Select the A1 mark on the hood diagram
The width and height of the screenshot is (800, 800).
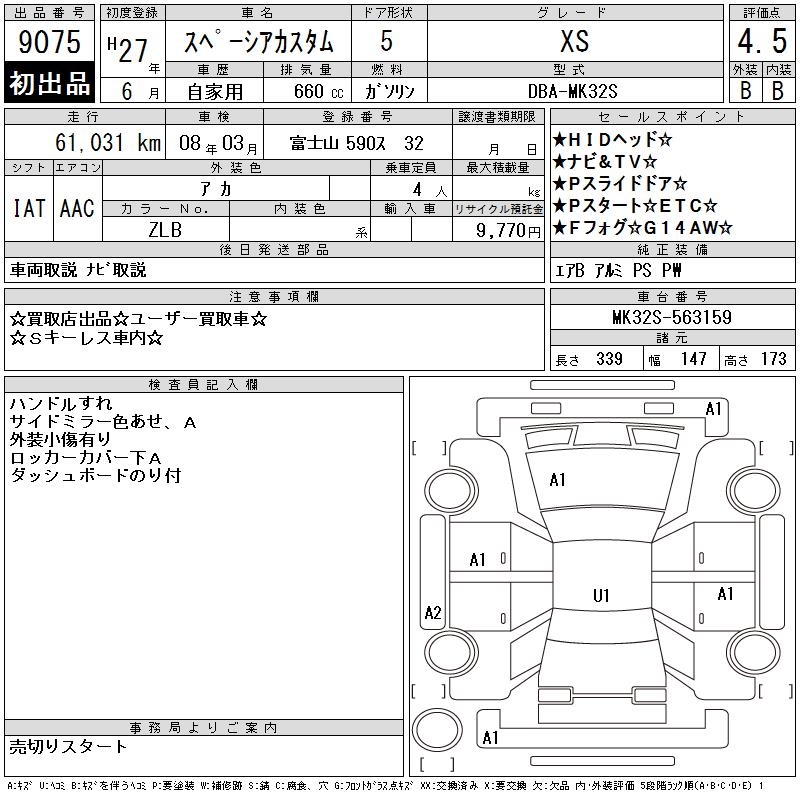pyautogui.click(x=557, y=480)
